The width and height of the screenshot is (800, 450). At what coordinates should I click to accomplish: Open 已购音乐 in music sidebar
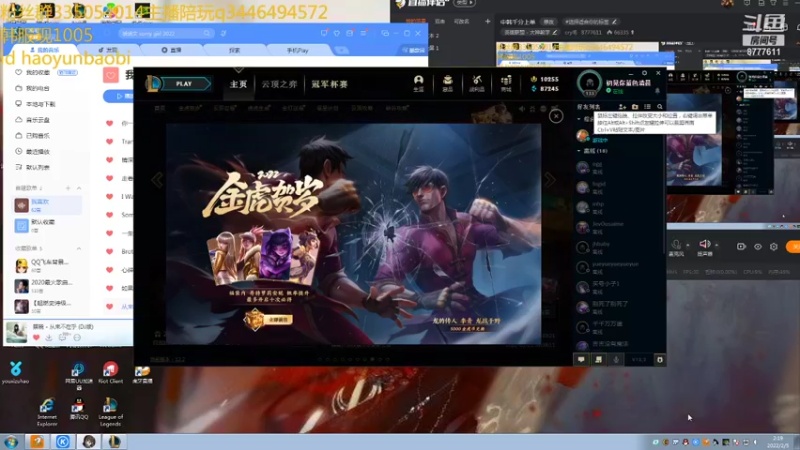coord(33,136)
